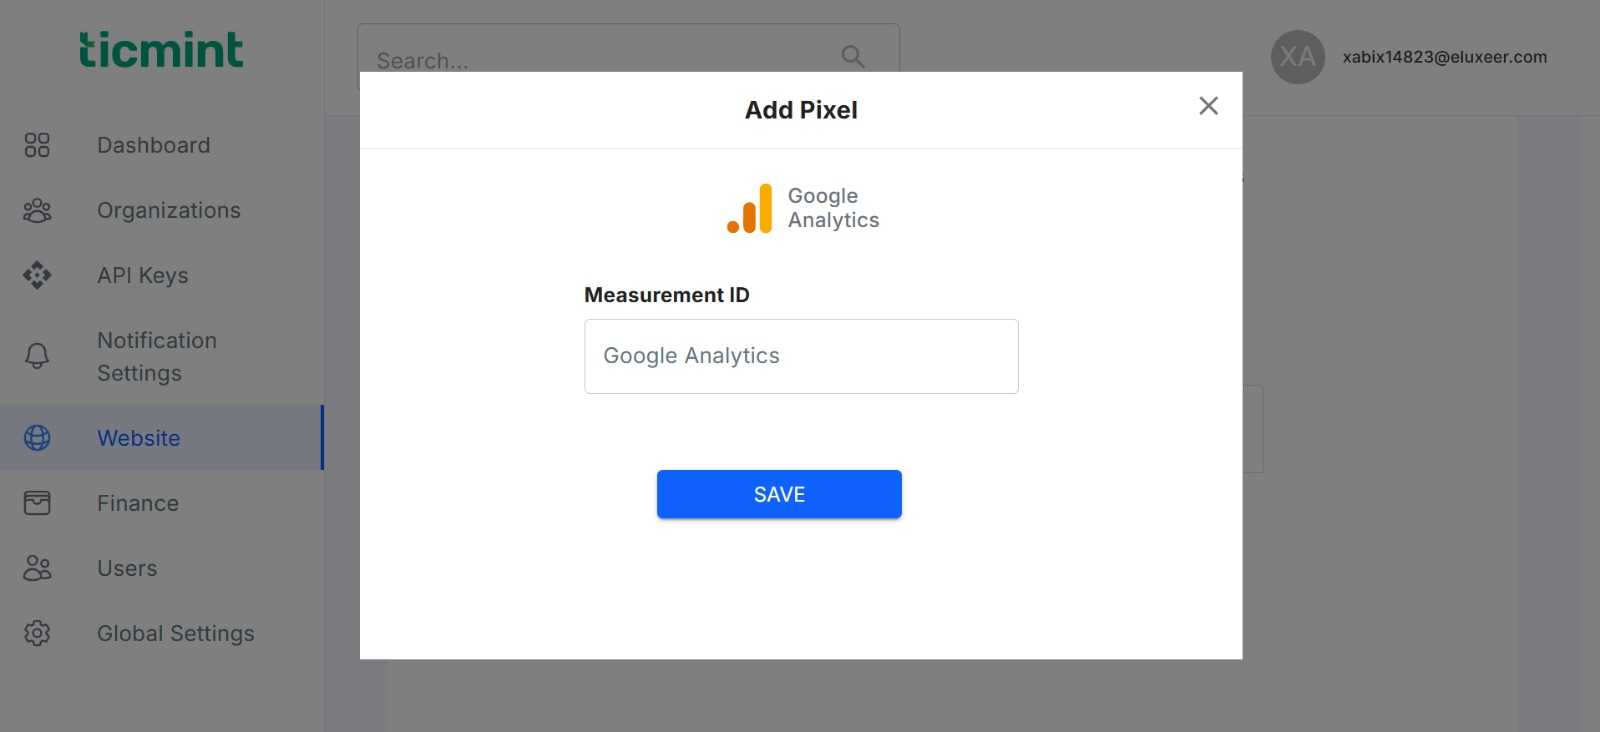This screenshot has width=1600, height=732.
Task: Navigate to Users page
Action: pos(162,568)
